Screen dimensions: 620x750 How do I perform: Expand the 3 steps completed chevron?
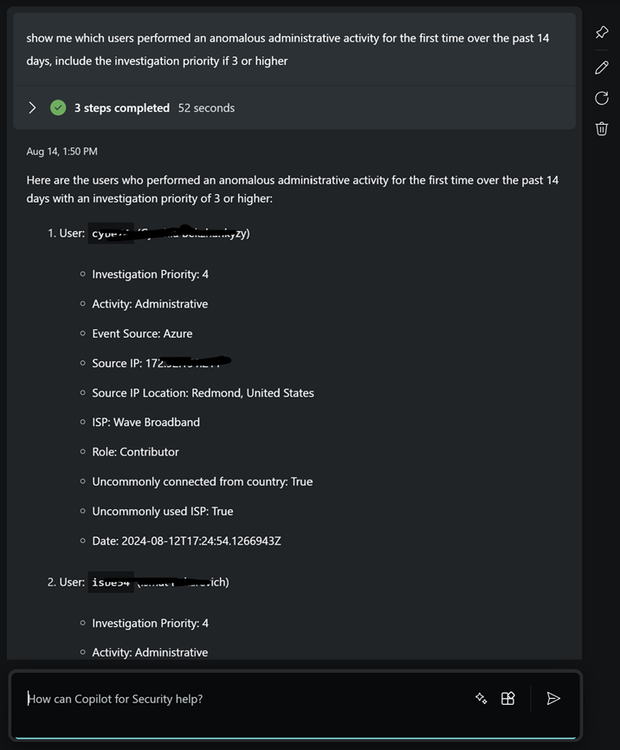pyautogui.click(x=32, y=108)
